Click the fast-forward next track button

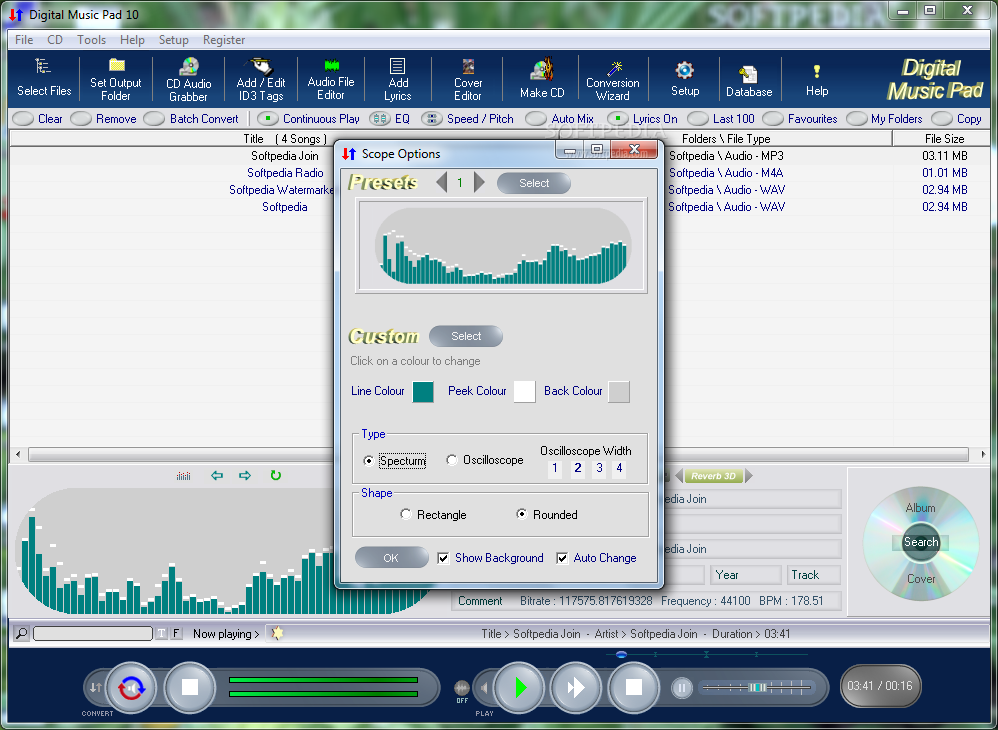coord(575,687)
